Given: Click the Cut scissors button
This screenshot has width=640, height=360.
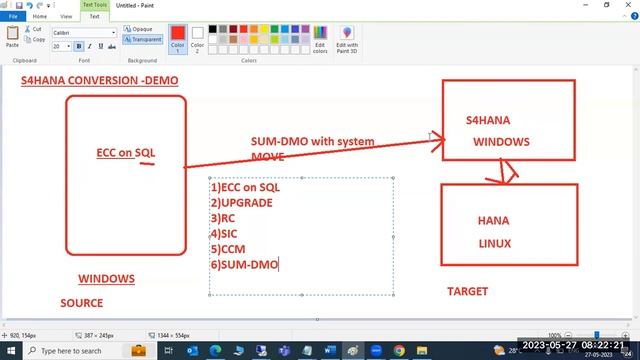Looking at the screenshot, I should point(33,29).
